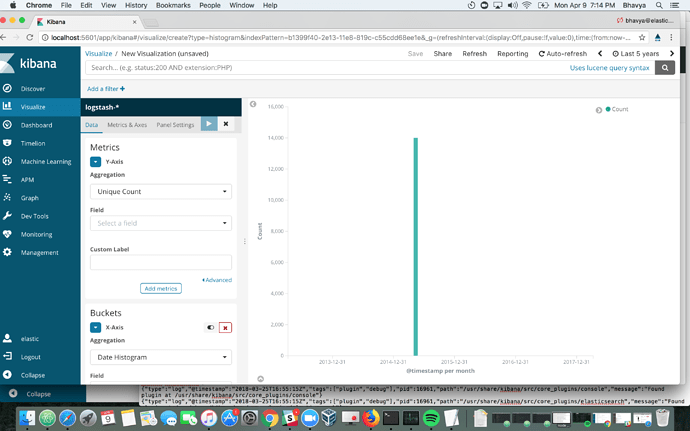
Task: Open the spy panel arrow below the chart
Action: click(261, 379)
